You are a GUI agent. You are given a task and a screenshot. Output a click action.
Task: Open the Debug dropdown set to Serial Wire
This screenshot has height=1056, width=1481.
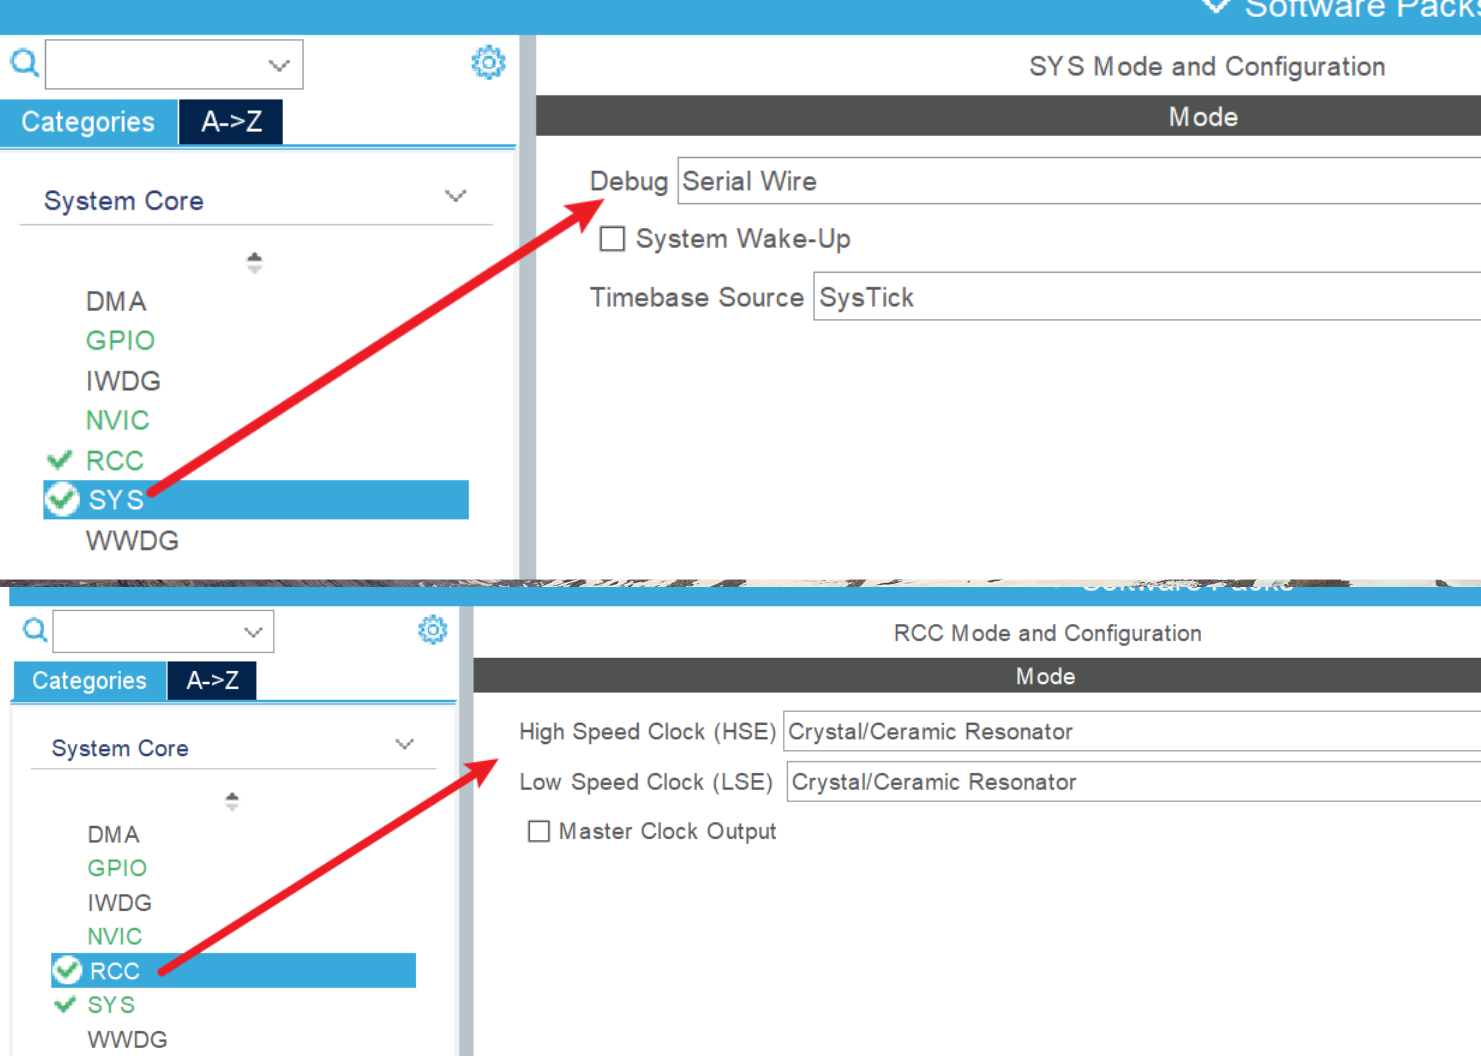tap(1079, 181)
